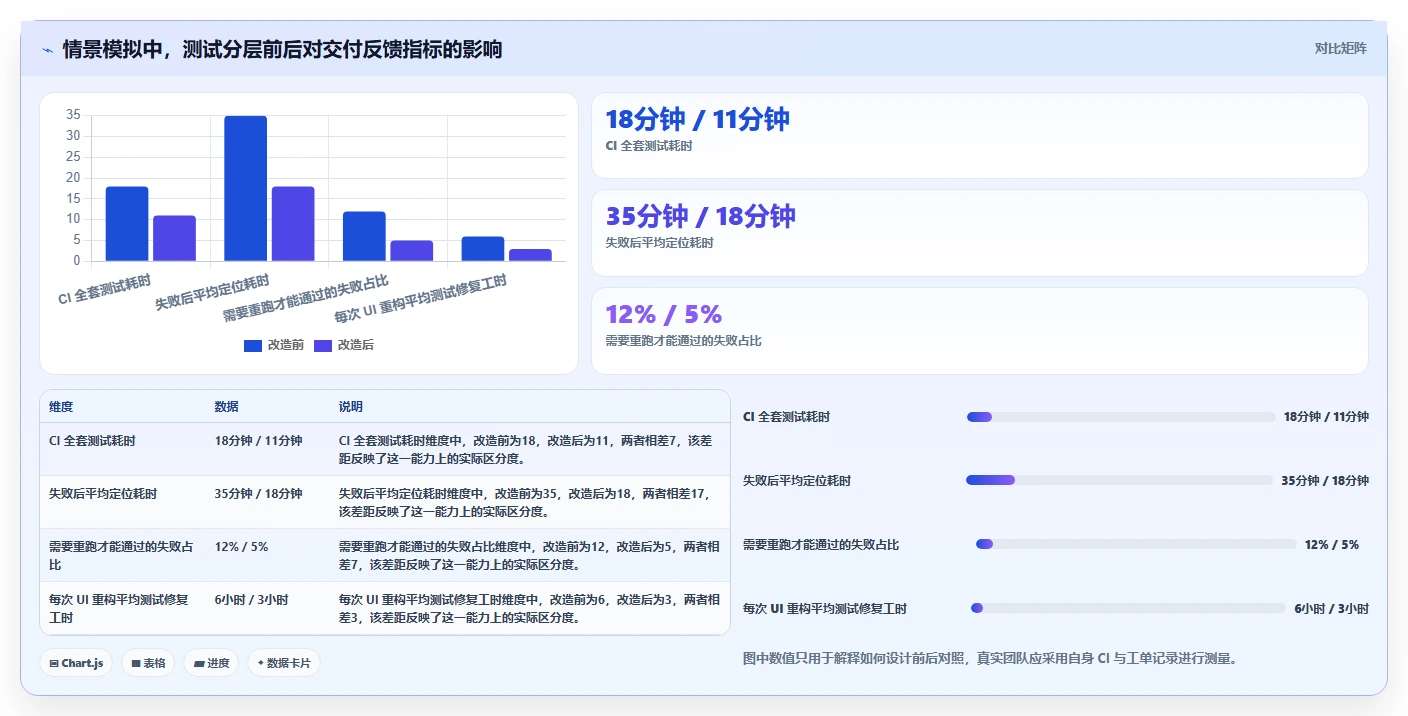Select the 表格 chip below the table
The image size is (1408, 716).
(x=148, y=663)
